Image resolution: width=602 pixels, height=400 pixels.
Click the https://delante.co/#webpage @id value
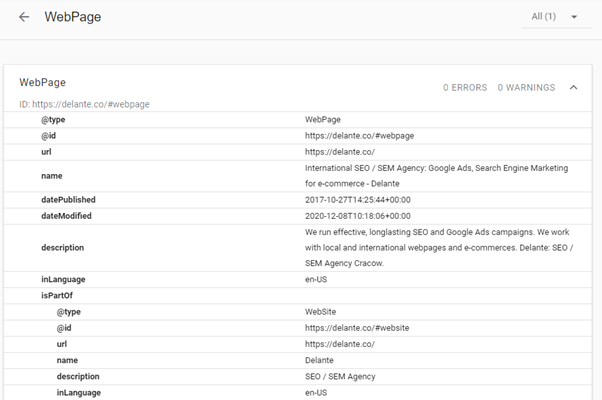(359, 136)
